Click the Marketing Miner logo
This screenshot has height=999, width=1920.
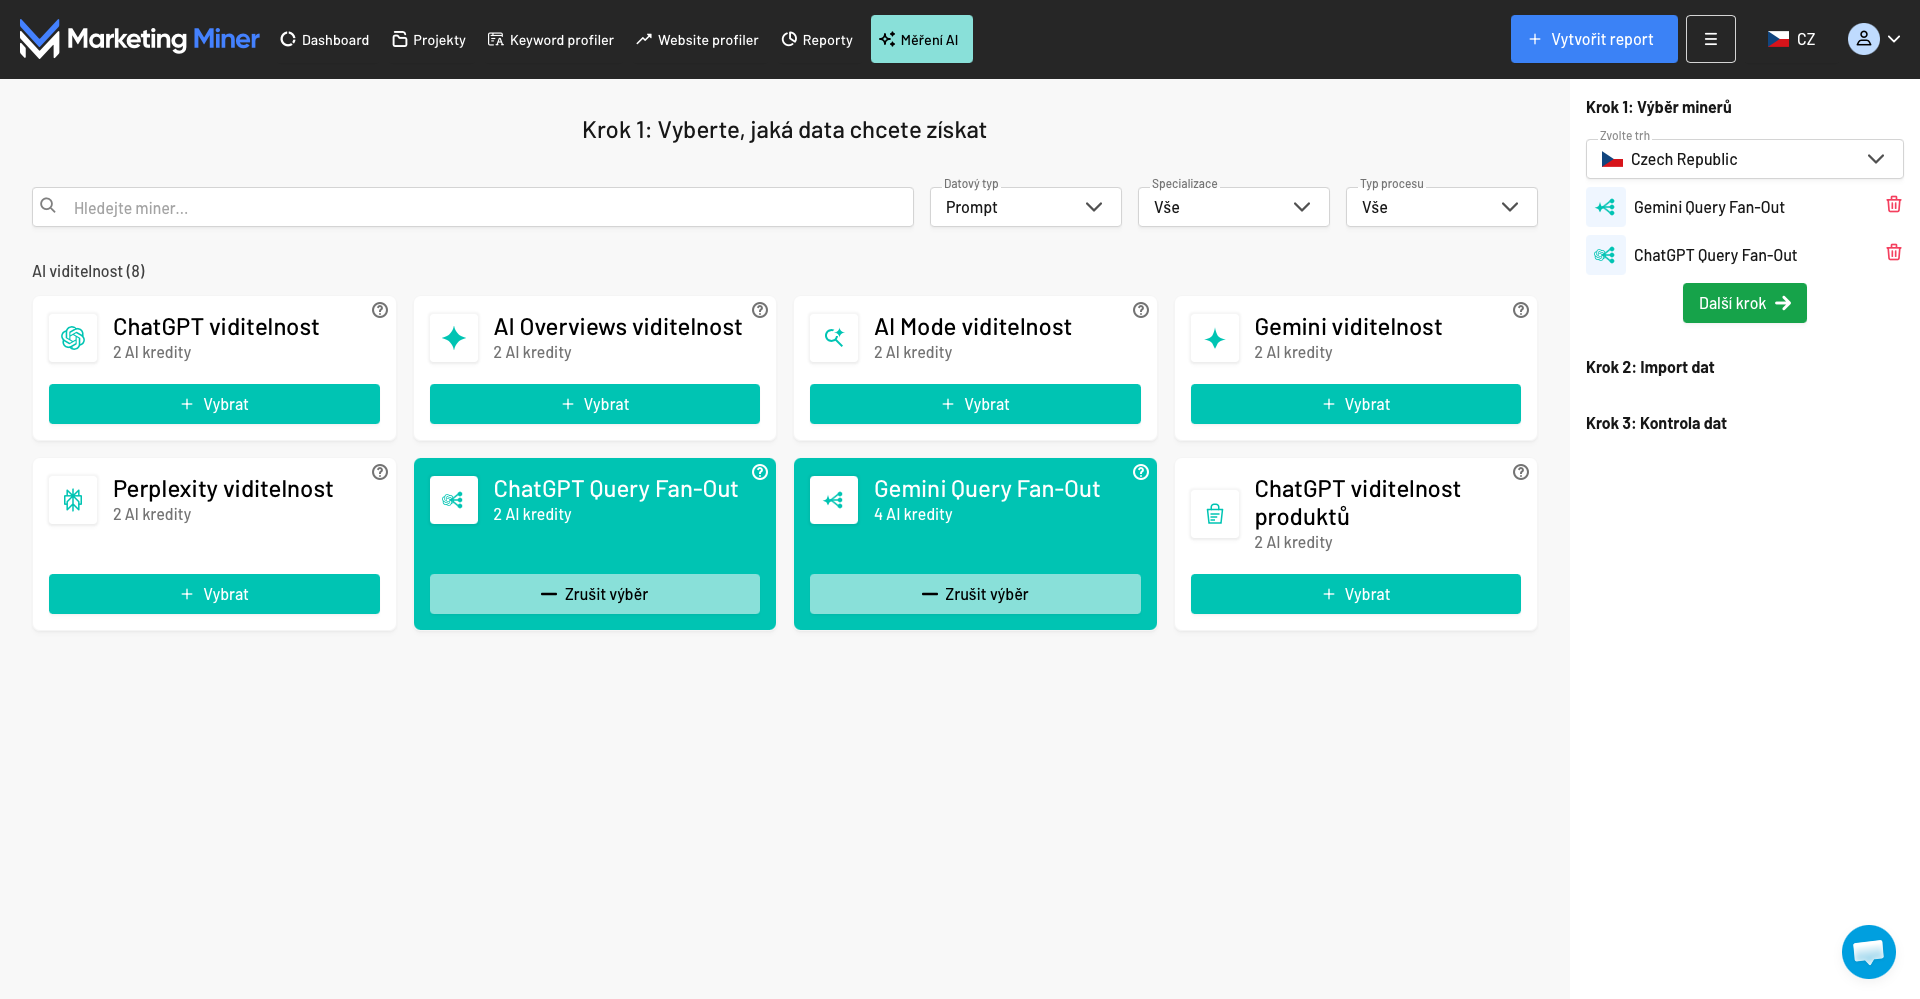[139, 39]
